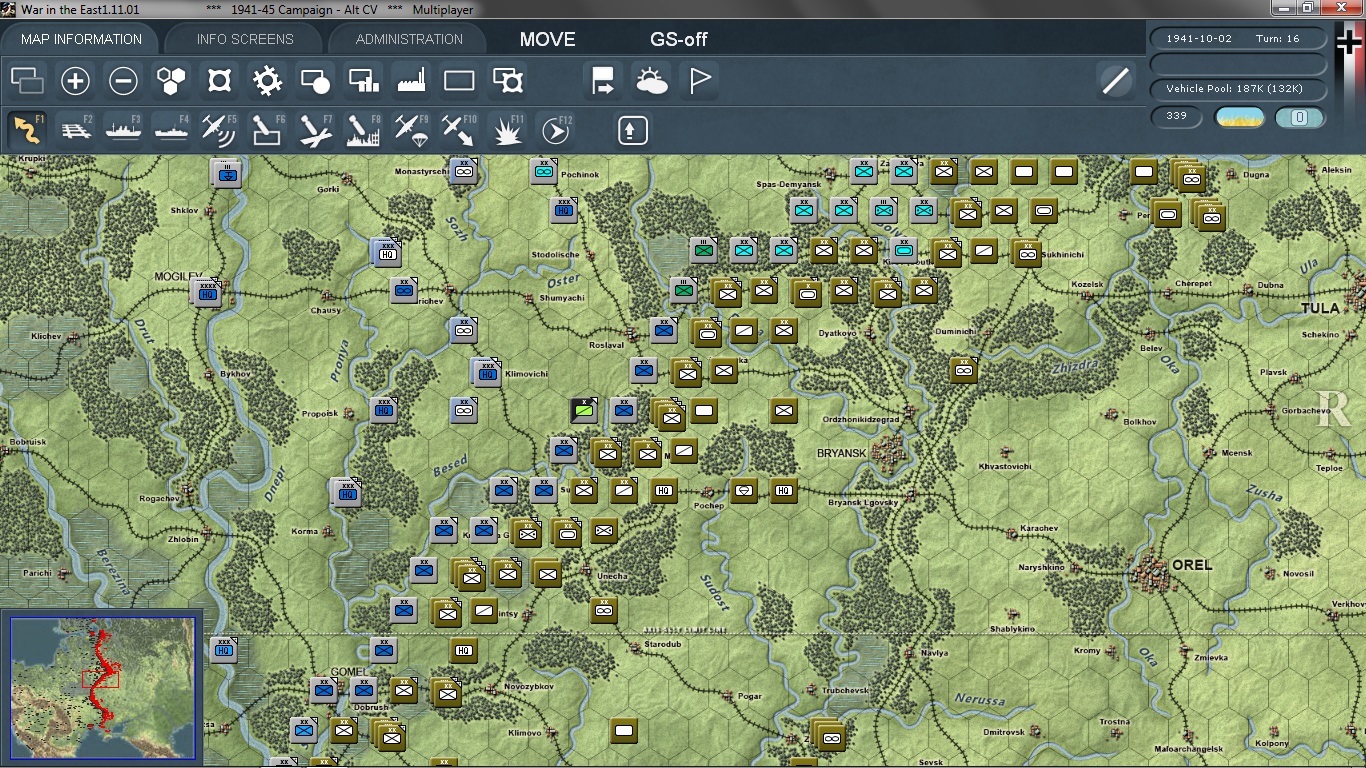Click the city of OREL on map
1366x768 pixels.
pyautogui.click(x=1152, y=575)
